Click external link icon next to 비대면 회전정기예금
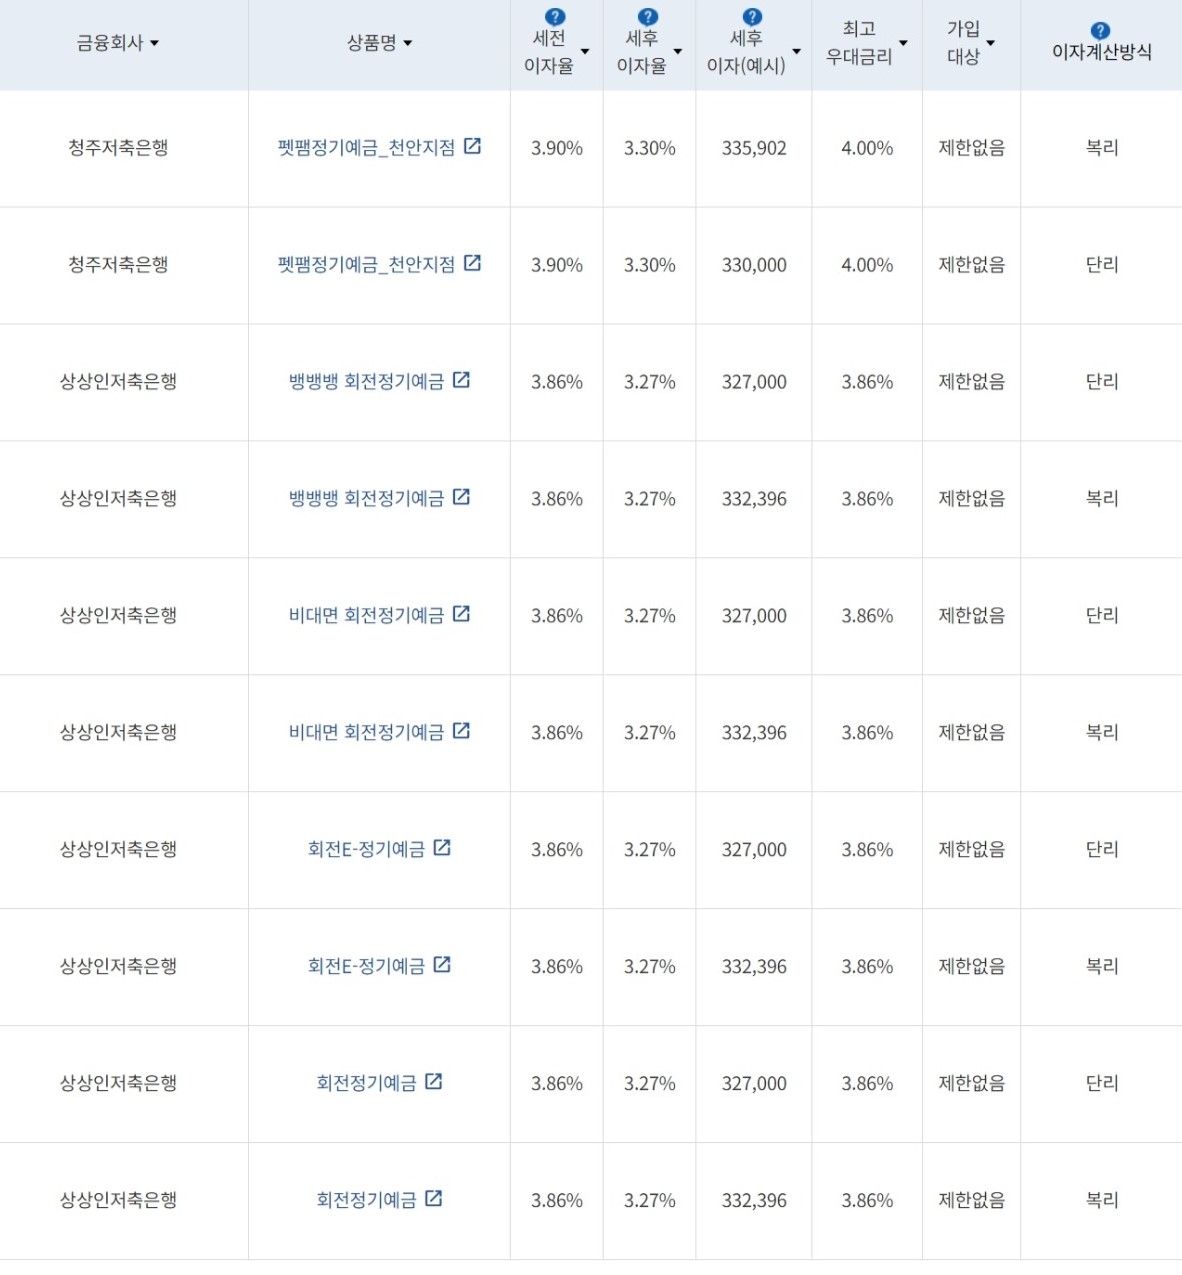Image resolution: width=1182 pixels, height=1275 pixels. (460, 614)
